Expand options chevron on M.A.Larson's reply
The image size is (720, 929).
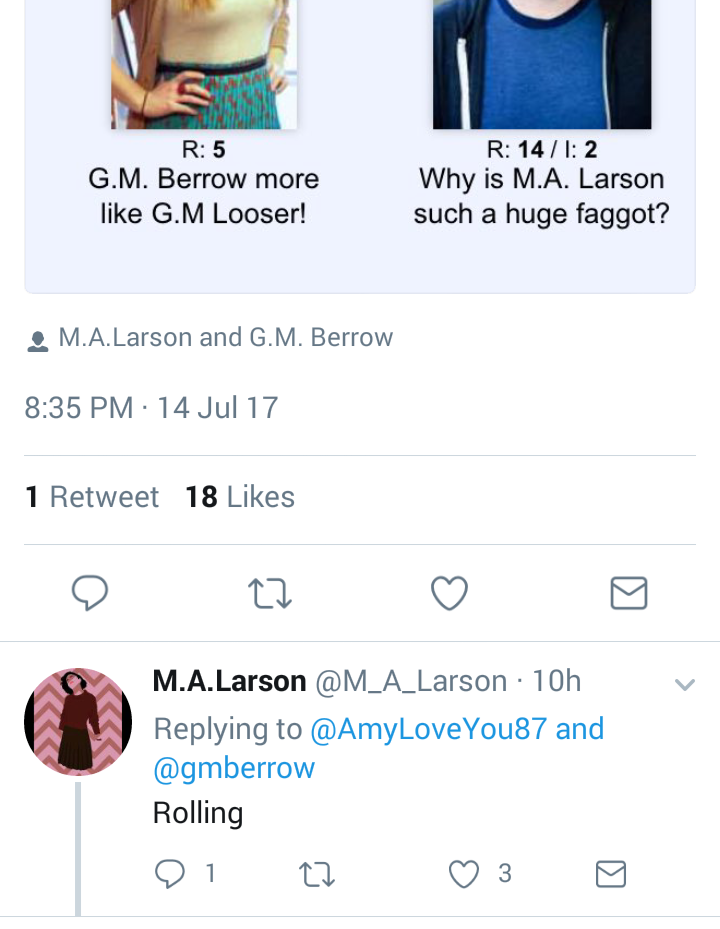(684, 685)
